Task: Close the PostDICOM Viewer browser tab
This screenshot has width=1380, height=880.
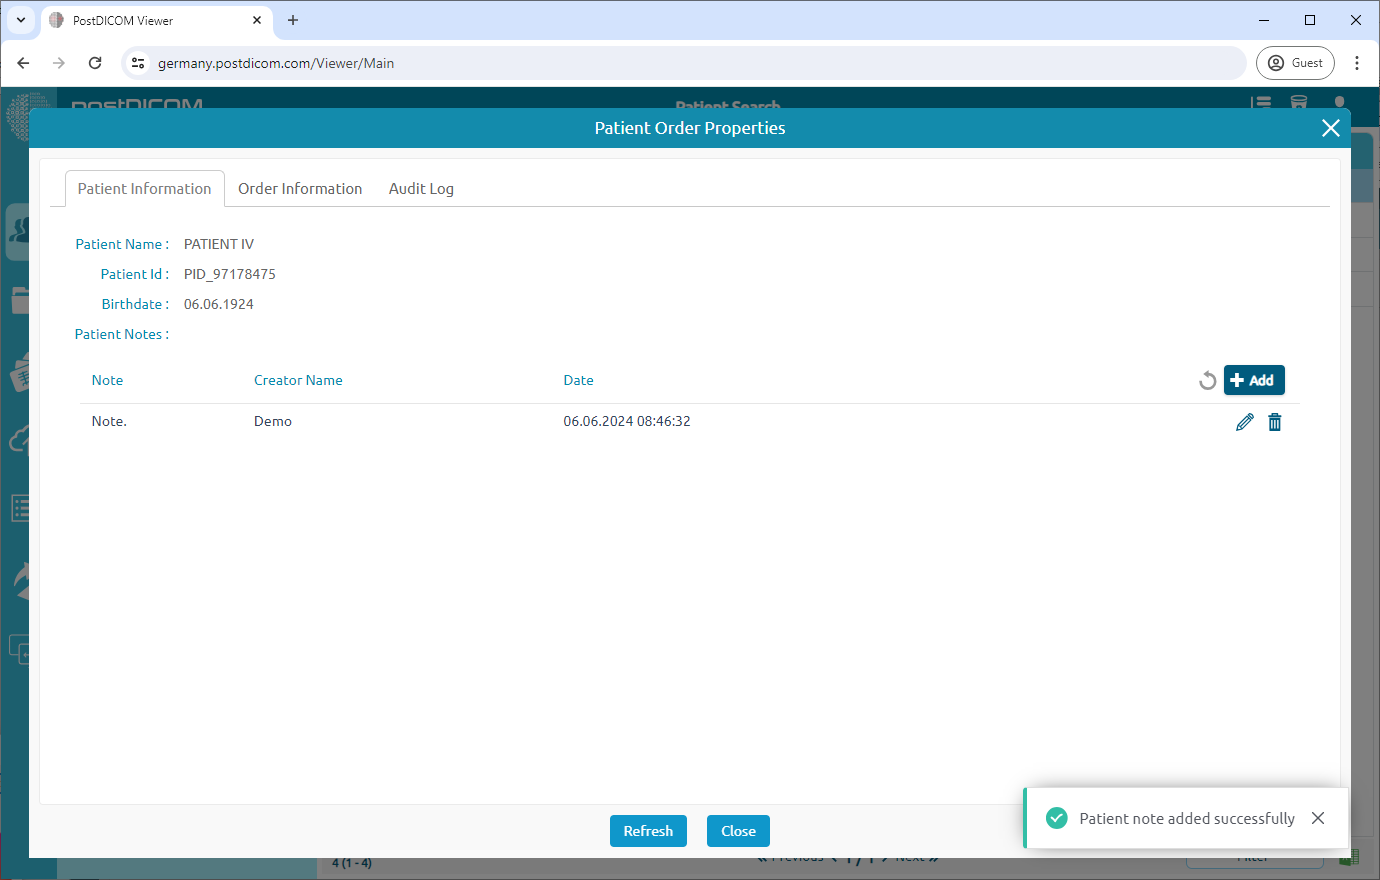Action: [x=257, y=20]
